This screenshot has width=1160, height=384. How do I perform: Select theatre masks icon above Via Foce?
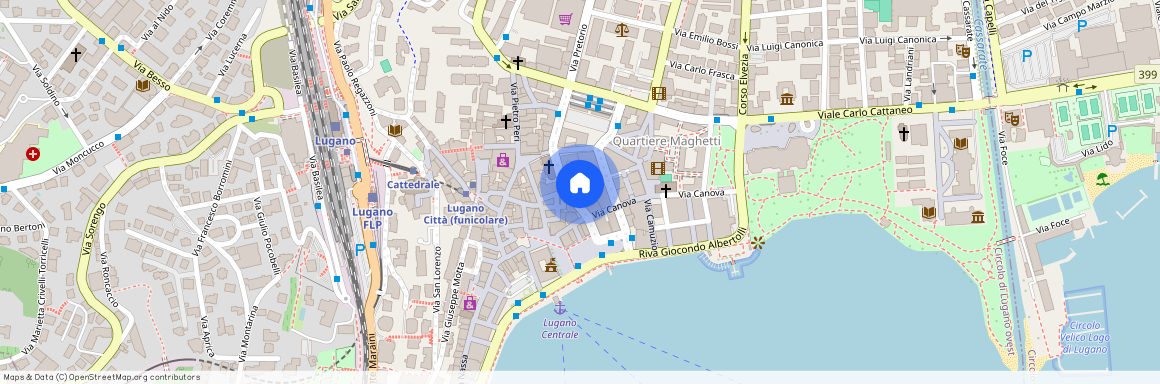(x=1011, y=118)
